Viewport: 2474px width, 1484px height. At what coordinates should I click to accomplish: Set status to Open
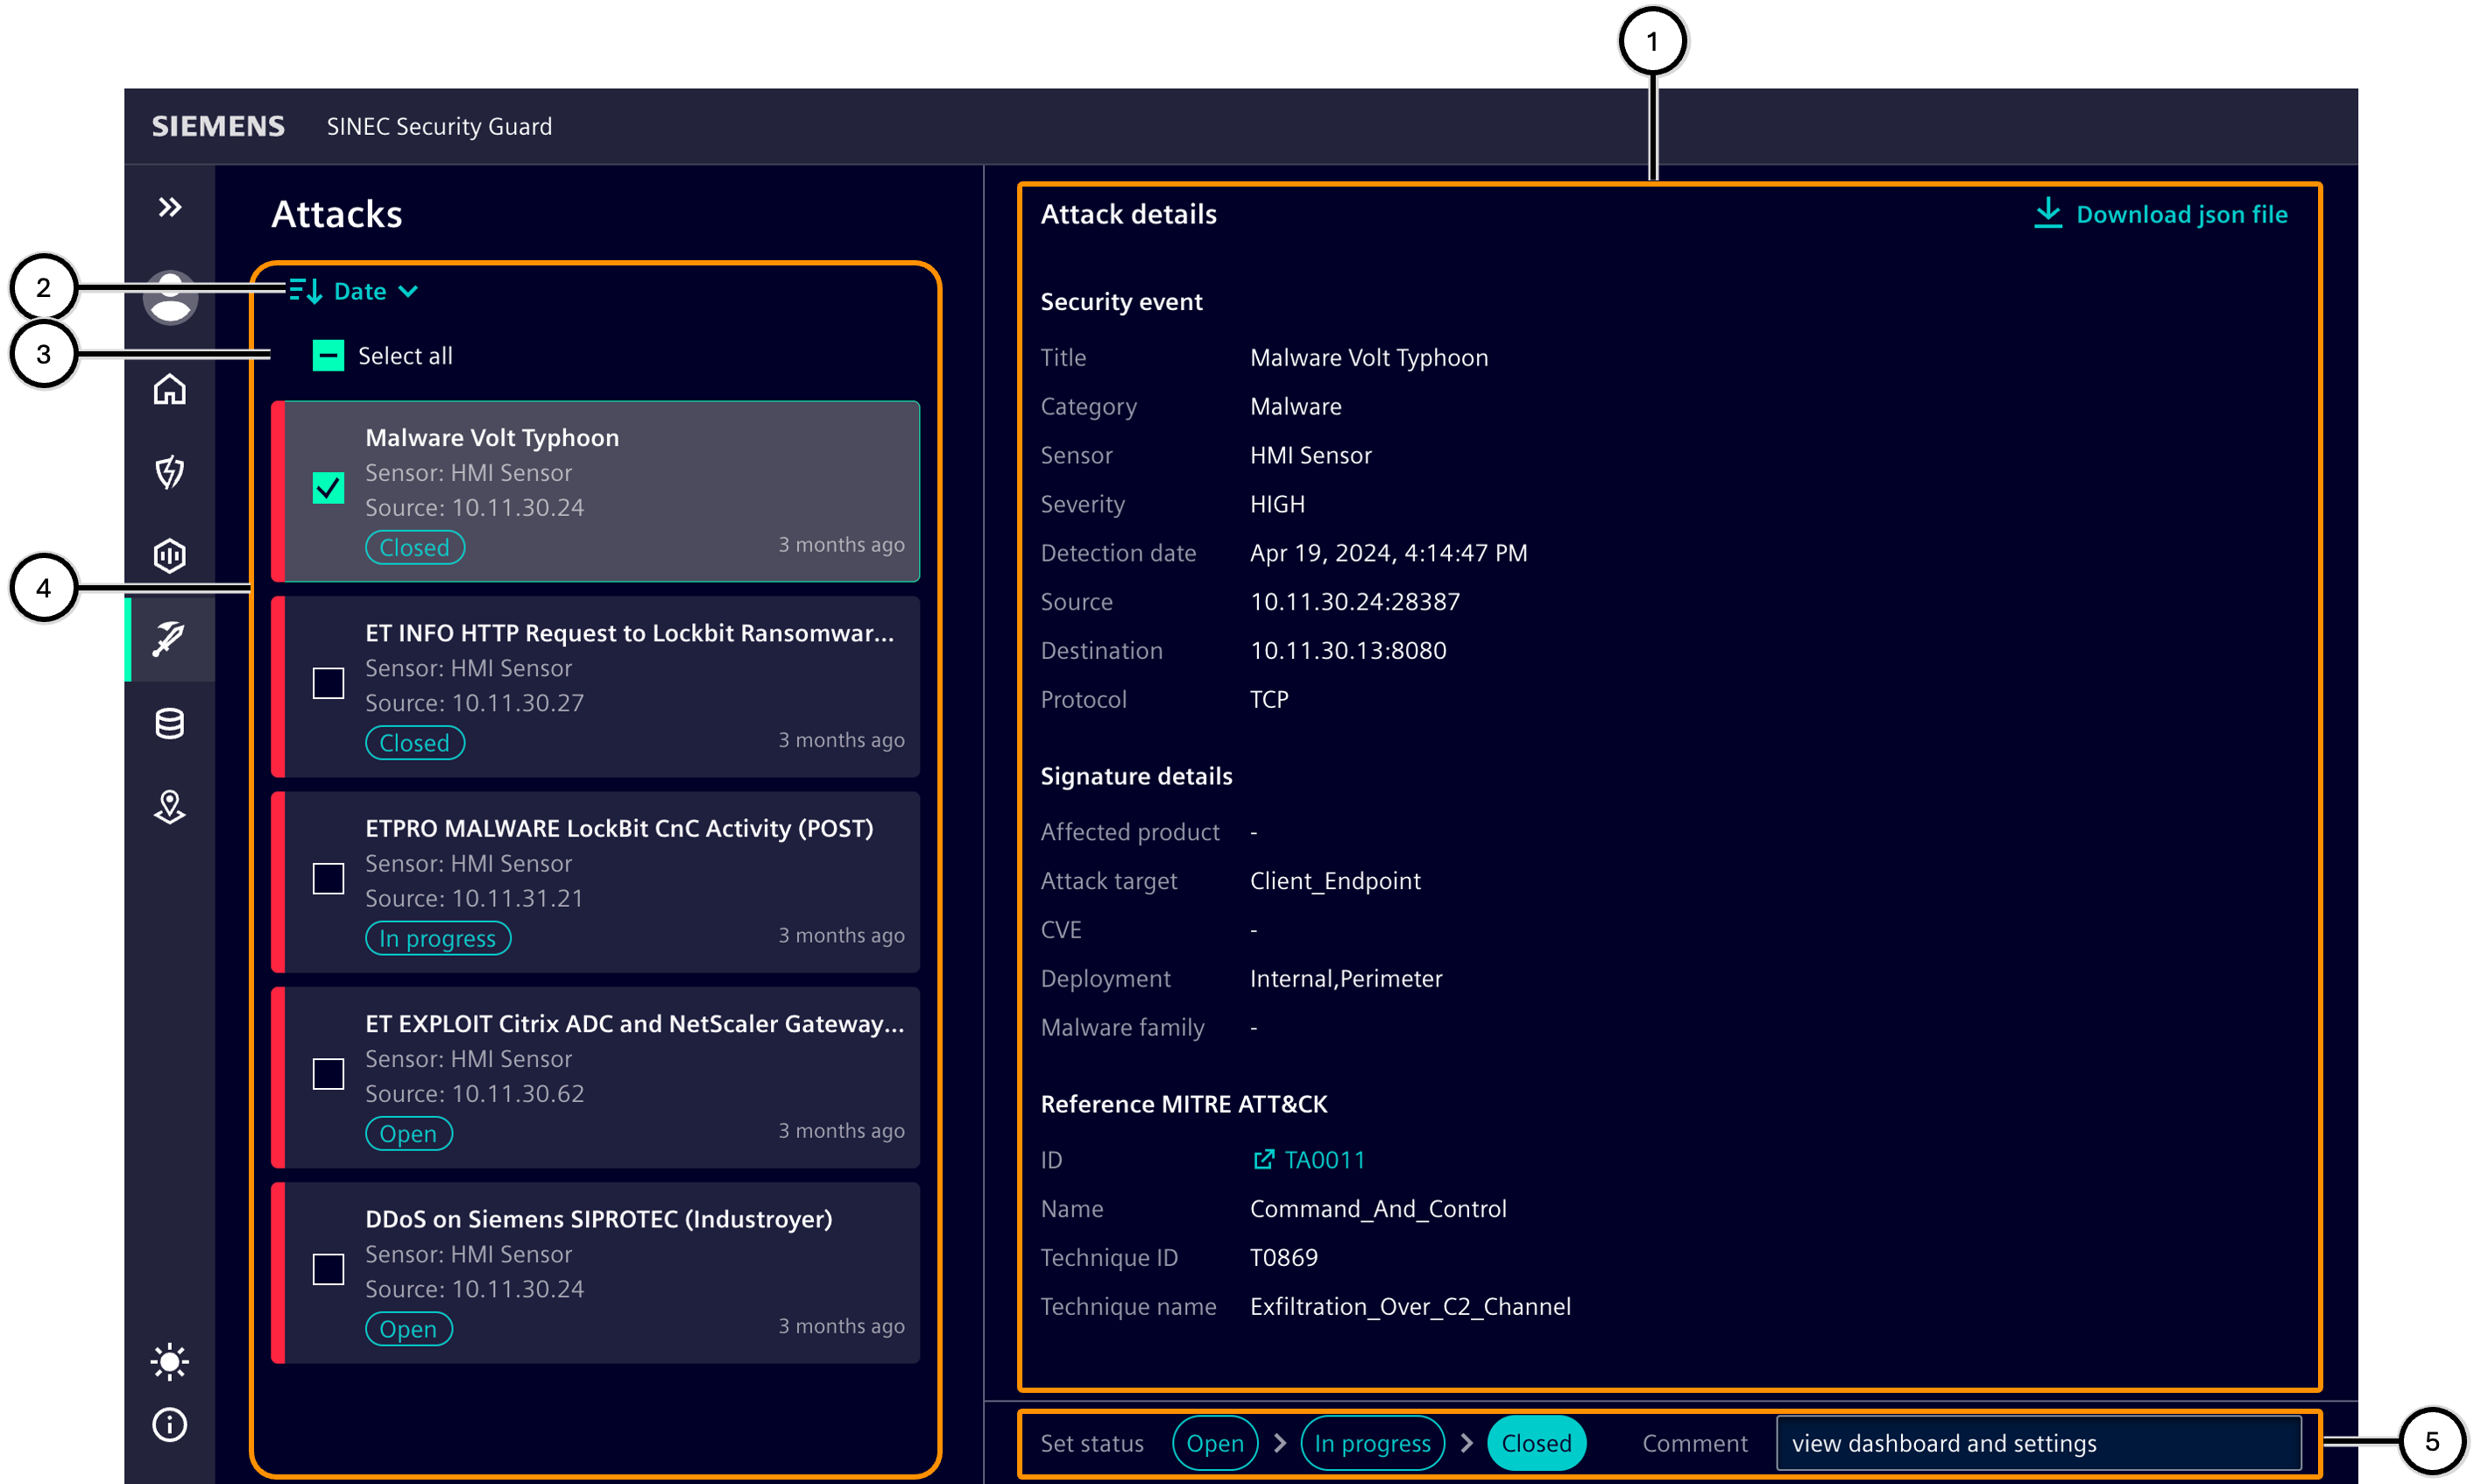click(x=1215, y=1442)
